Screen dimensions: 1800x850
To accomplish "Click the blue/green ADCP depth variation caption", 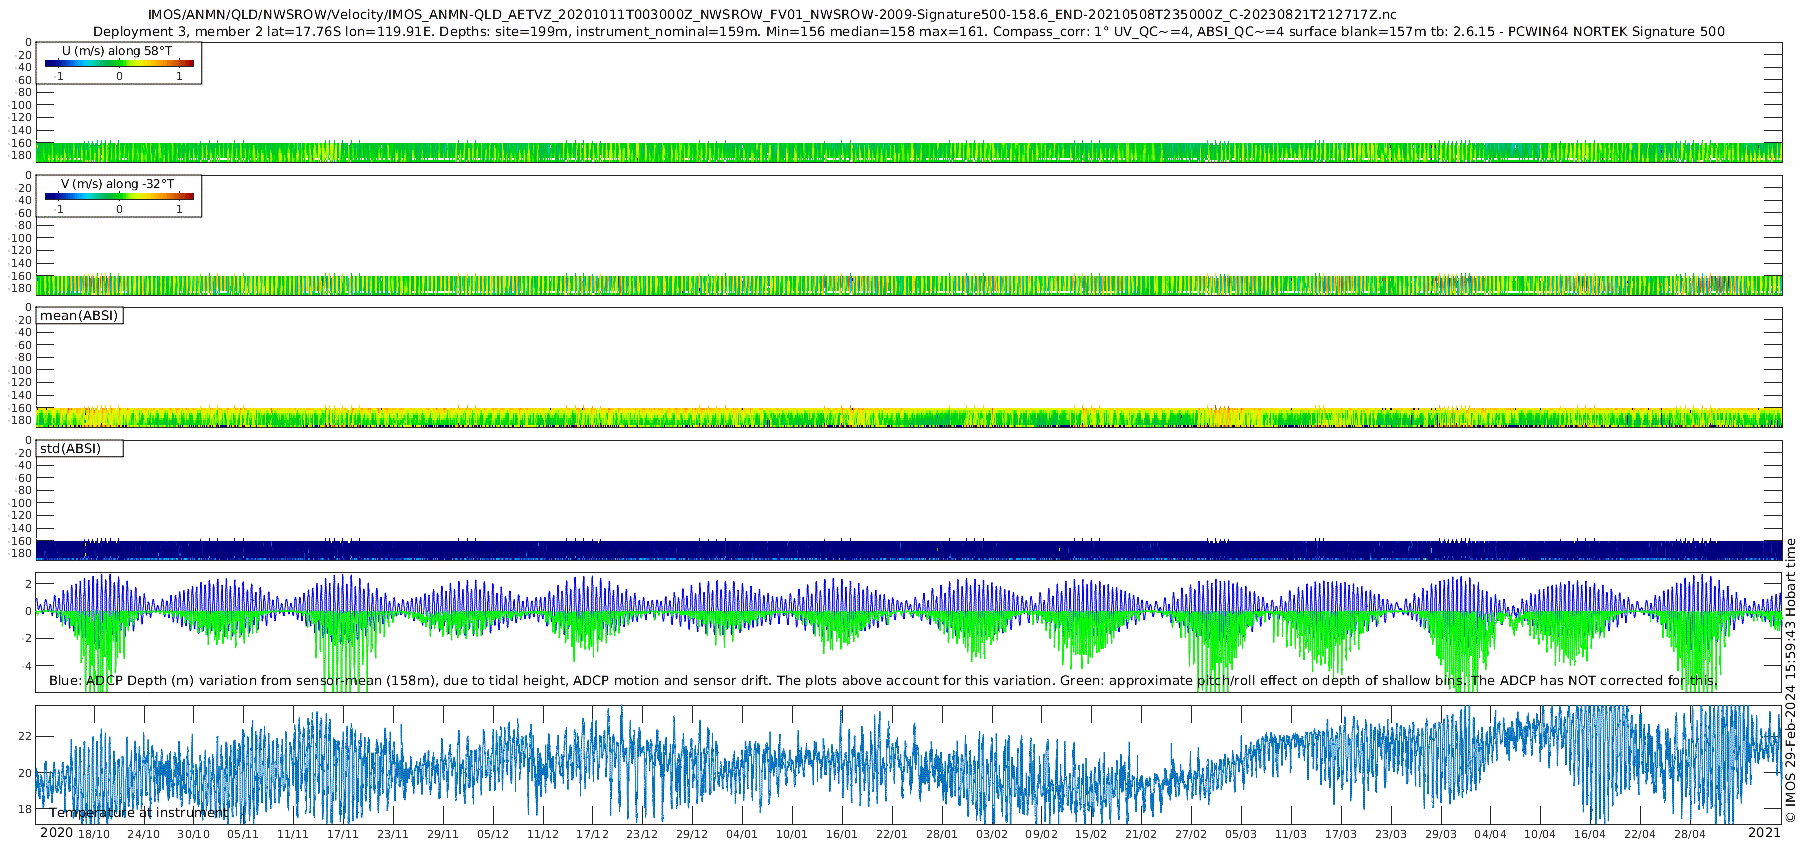I will point(882,681).
